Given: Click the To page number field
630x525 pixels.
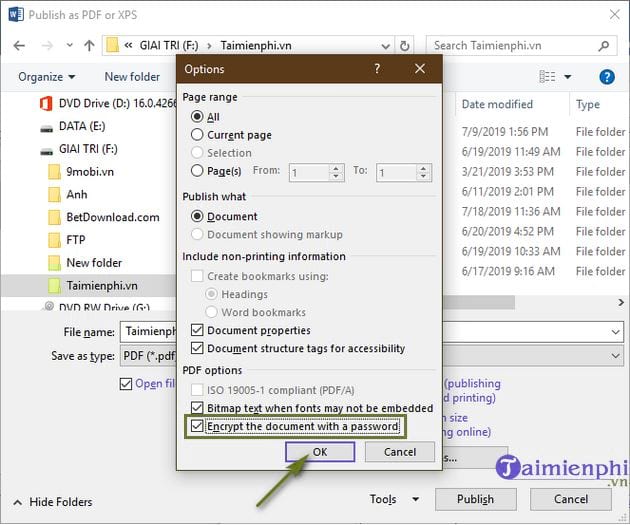Looking at the screenshot, I should pyautogui.click(x=396, y=173).
